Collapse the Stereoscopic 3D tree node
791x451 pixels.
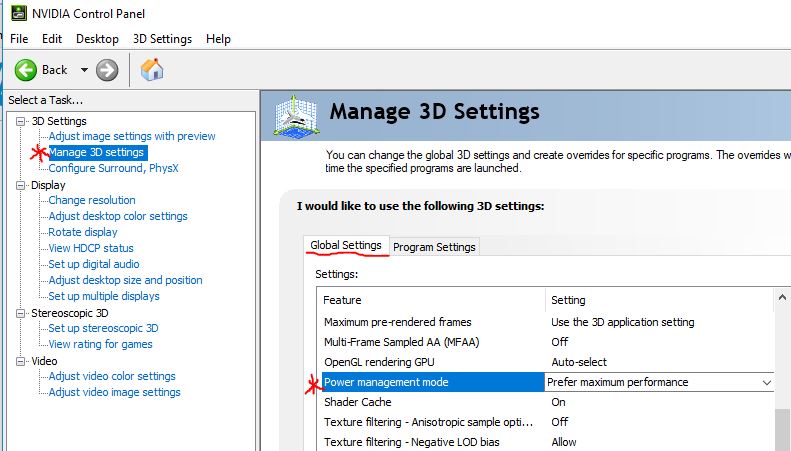point(21,313)
